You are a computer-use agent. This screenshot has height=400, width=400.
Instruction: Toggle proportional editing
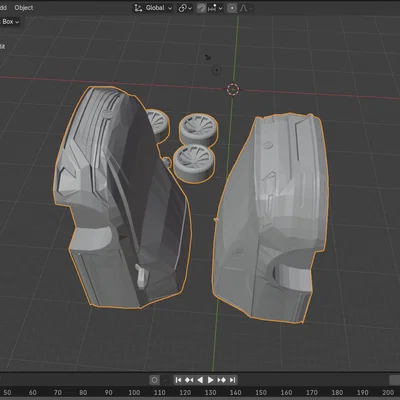[232, 8]
